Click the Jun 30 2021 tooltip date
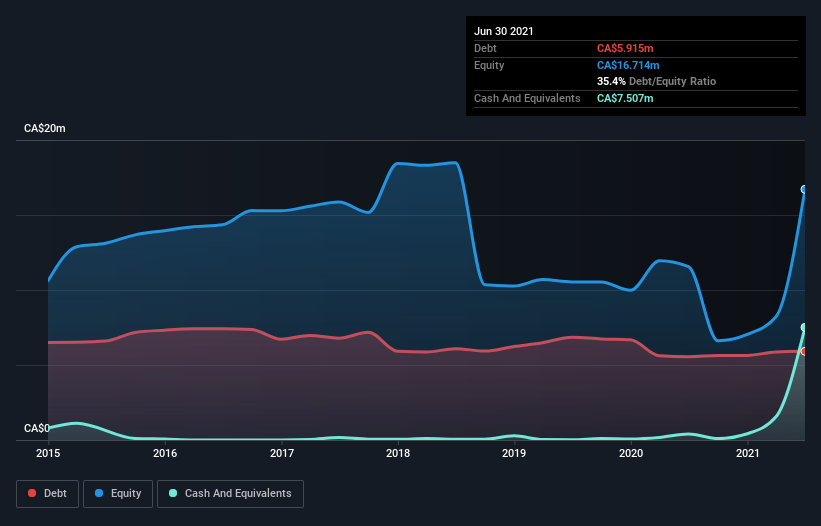This screenshot has height=526, width=821. [504, 31]
